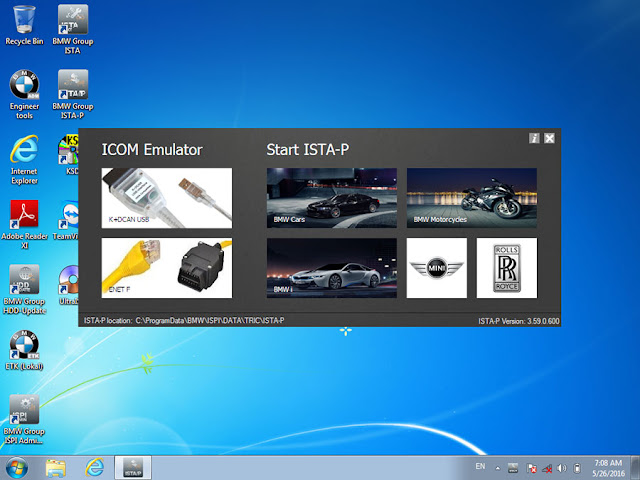Launch BMW Group ISPI Admin shortcut
The width and height of the screenshot is (640, 480).
(x=24, y=419)
